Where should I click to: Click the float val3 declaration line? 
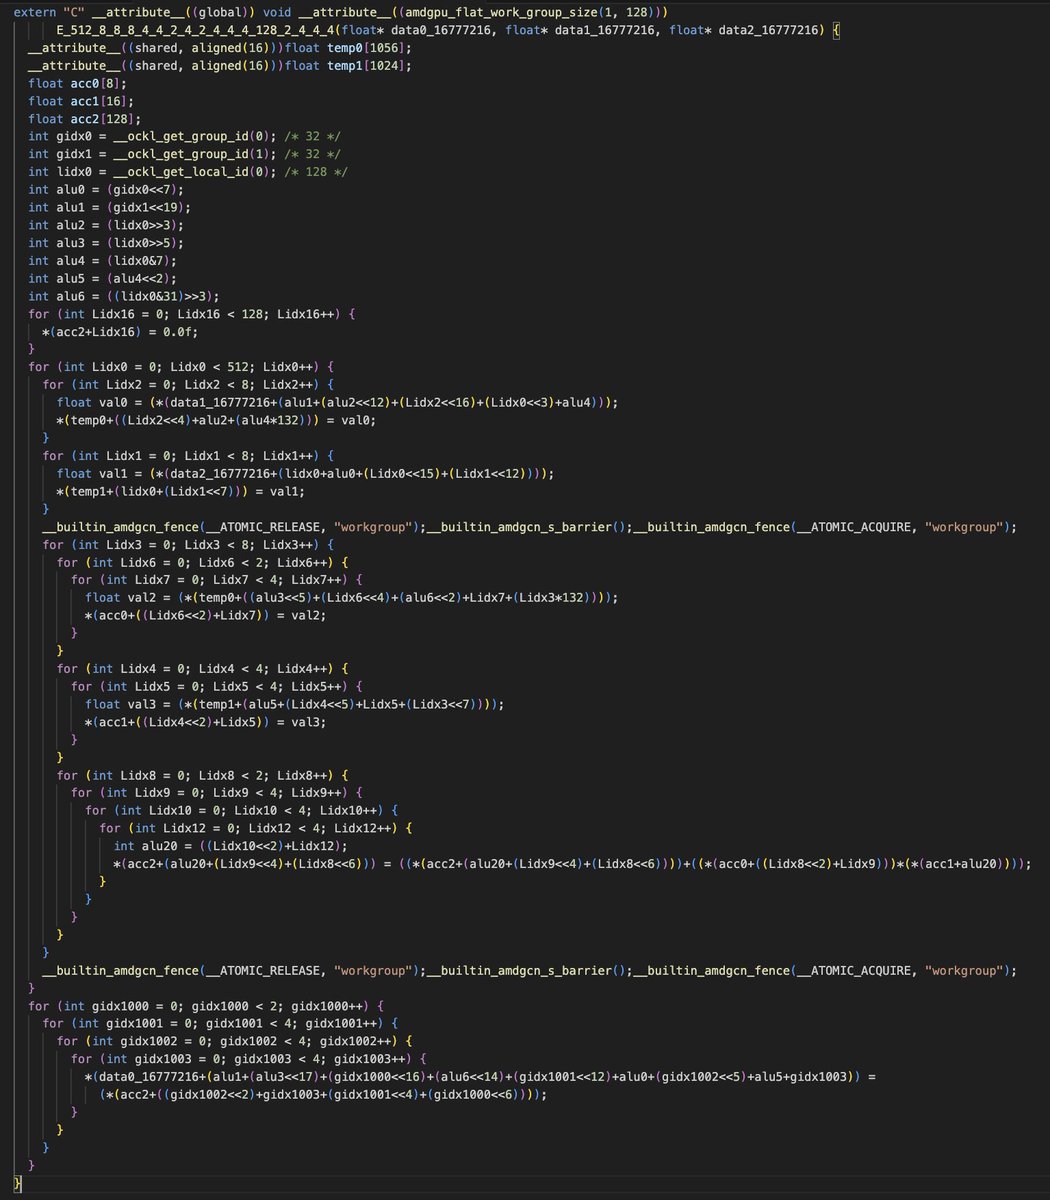click(295, 703)
